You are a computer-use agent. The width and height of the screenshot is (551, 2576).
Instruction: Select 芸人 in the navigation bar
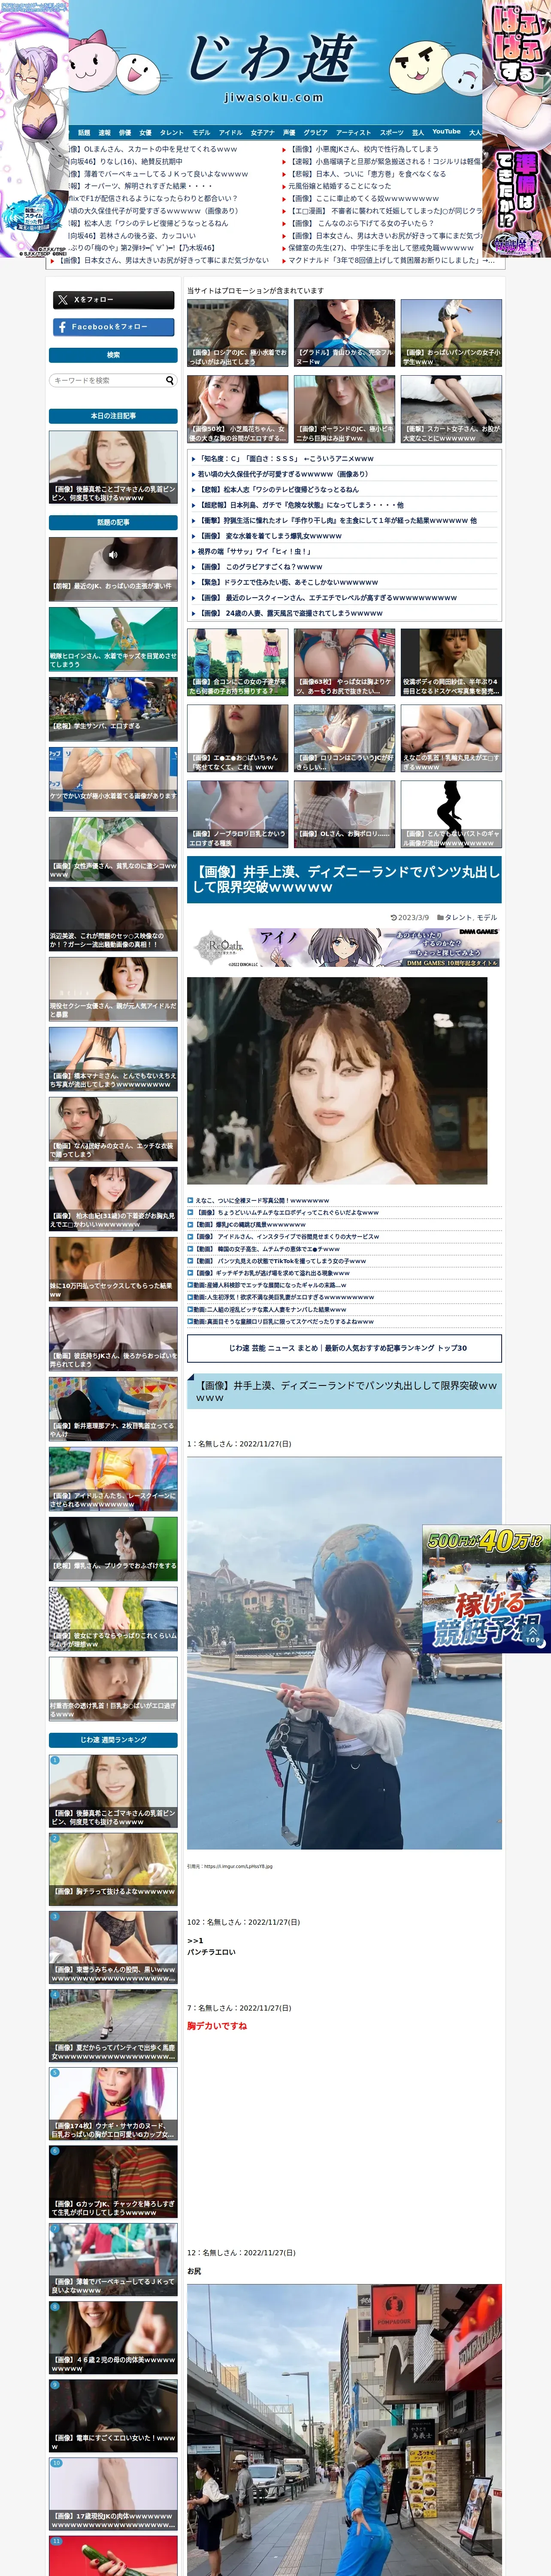pos(418,132)
